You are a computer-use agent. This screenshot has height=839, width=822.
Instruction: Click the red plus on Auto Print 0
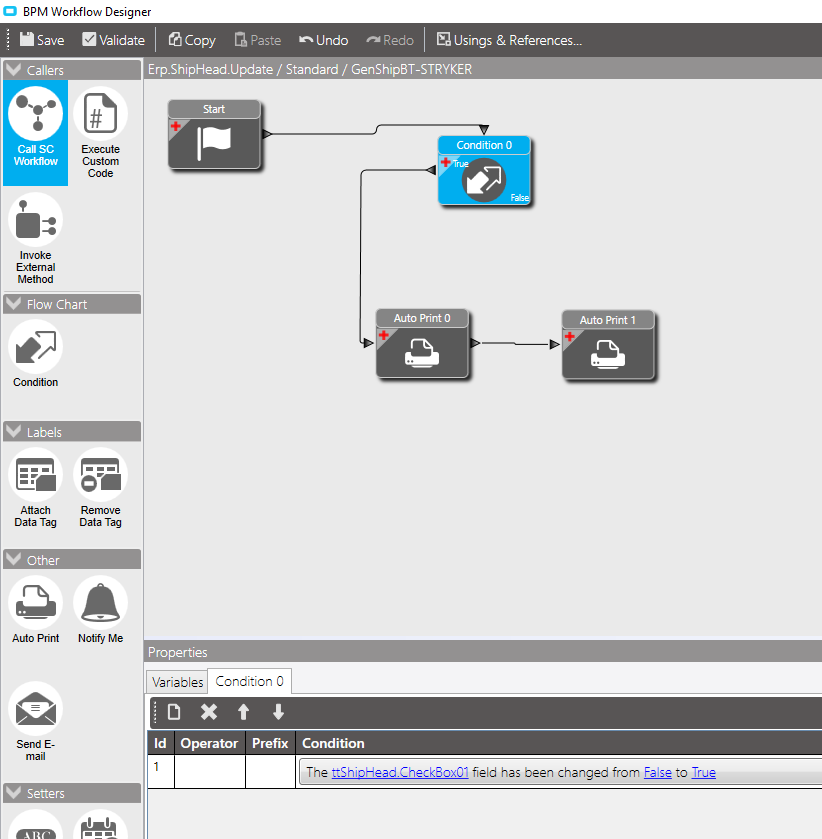coord(384,335)
